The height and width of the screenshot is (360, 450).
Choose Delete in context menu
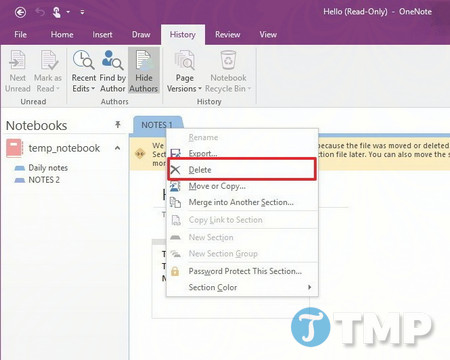(242, 170)
